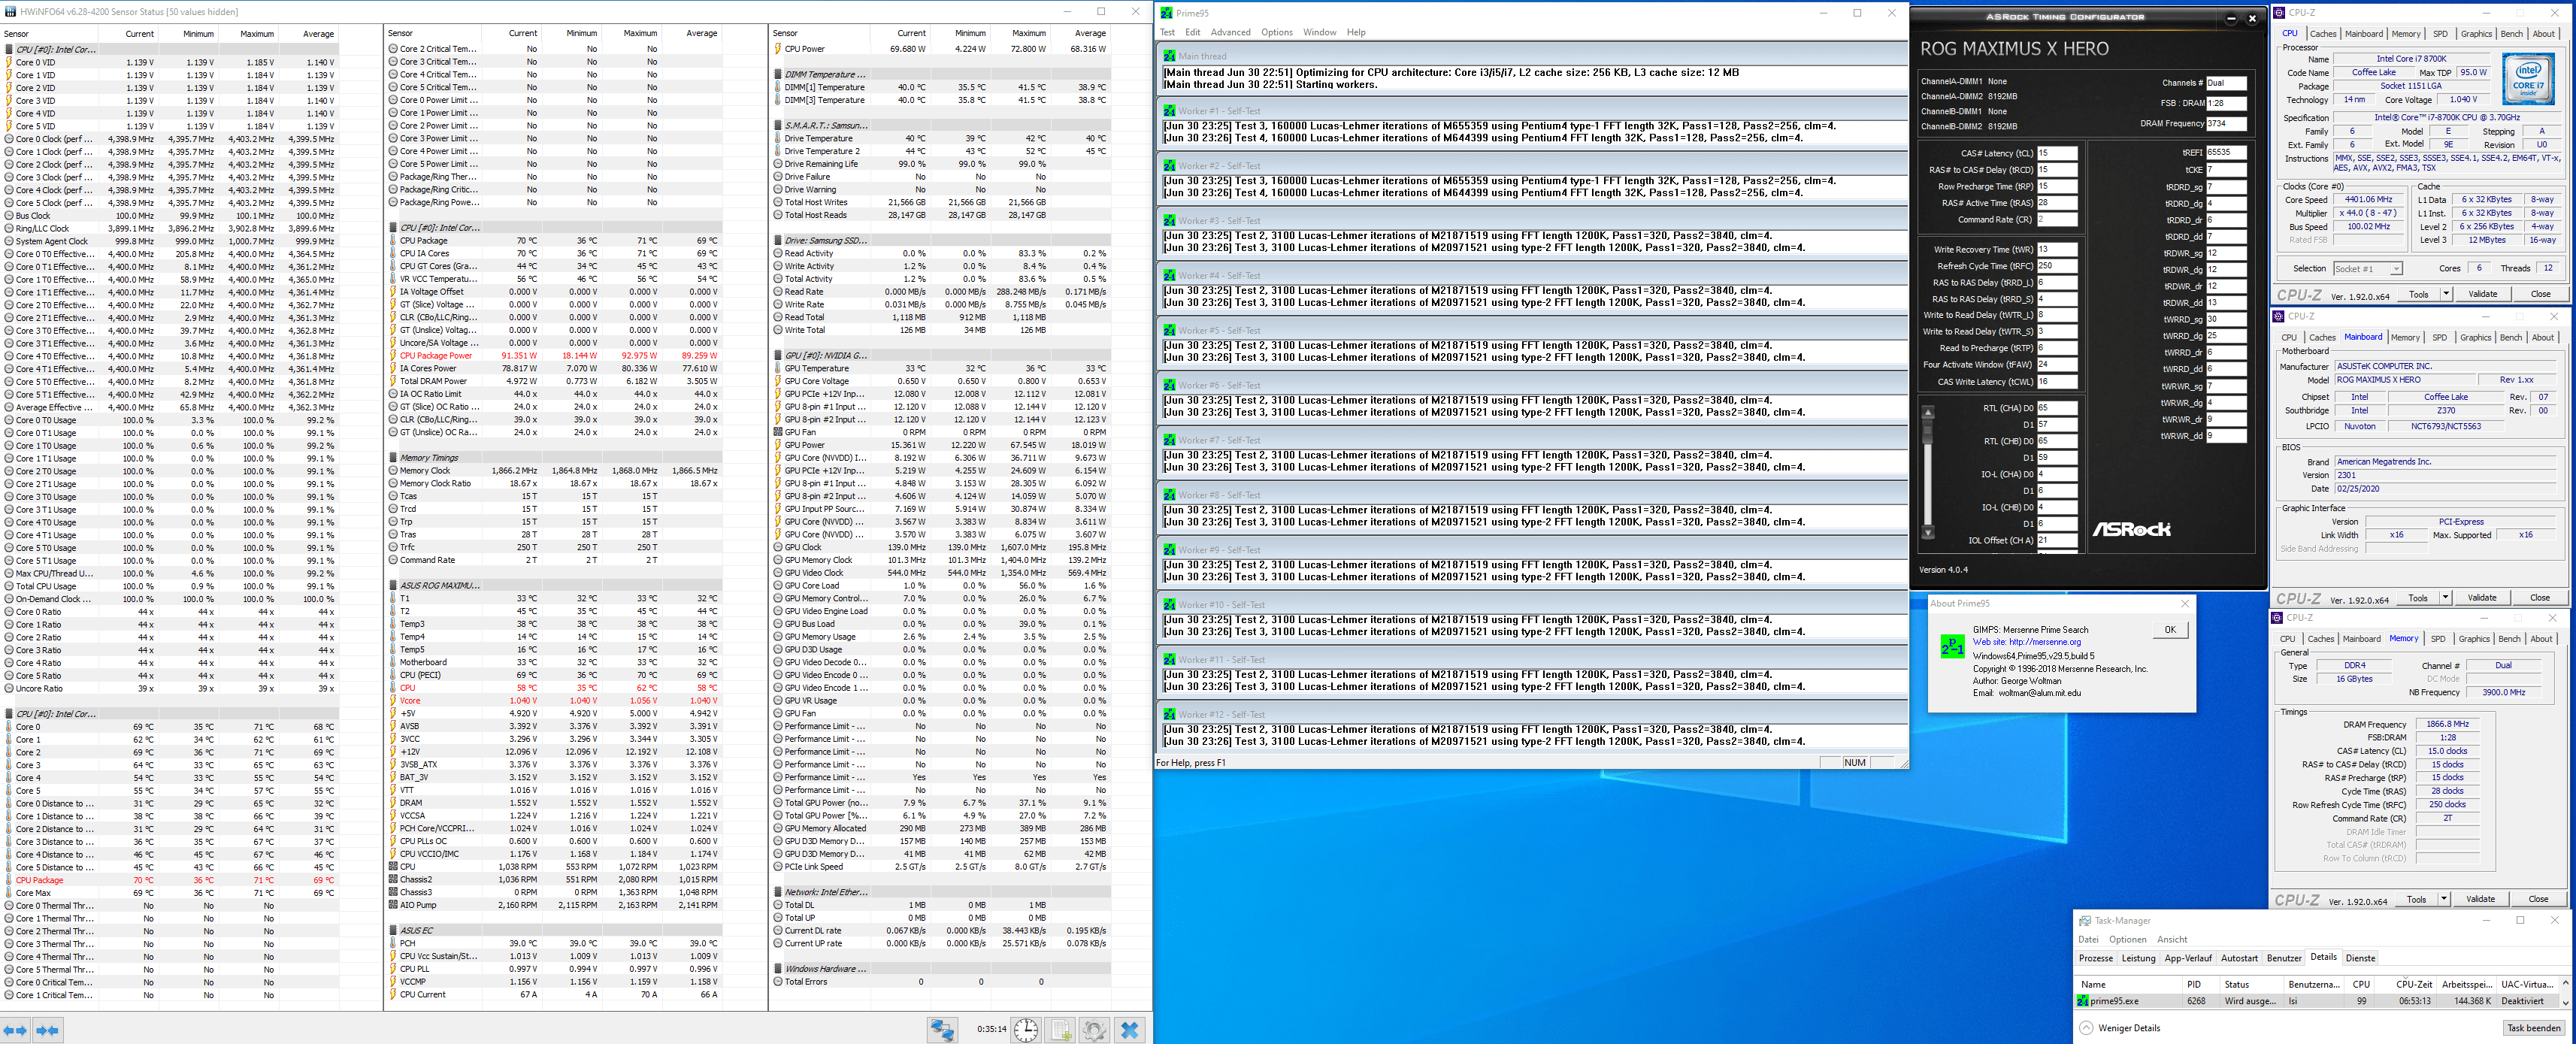Click Weniger Details circular arrow icon
Image resolution: width=2576 pixels, height=1044 pixels.
[2086, 1028]
